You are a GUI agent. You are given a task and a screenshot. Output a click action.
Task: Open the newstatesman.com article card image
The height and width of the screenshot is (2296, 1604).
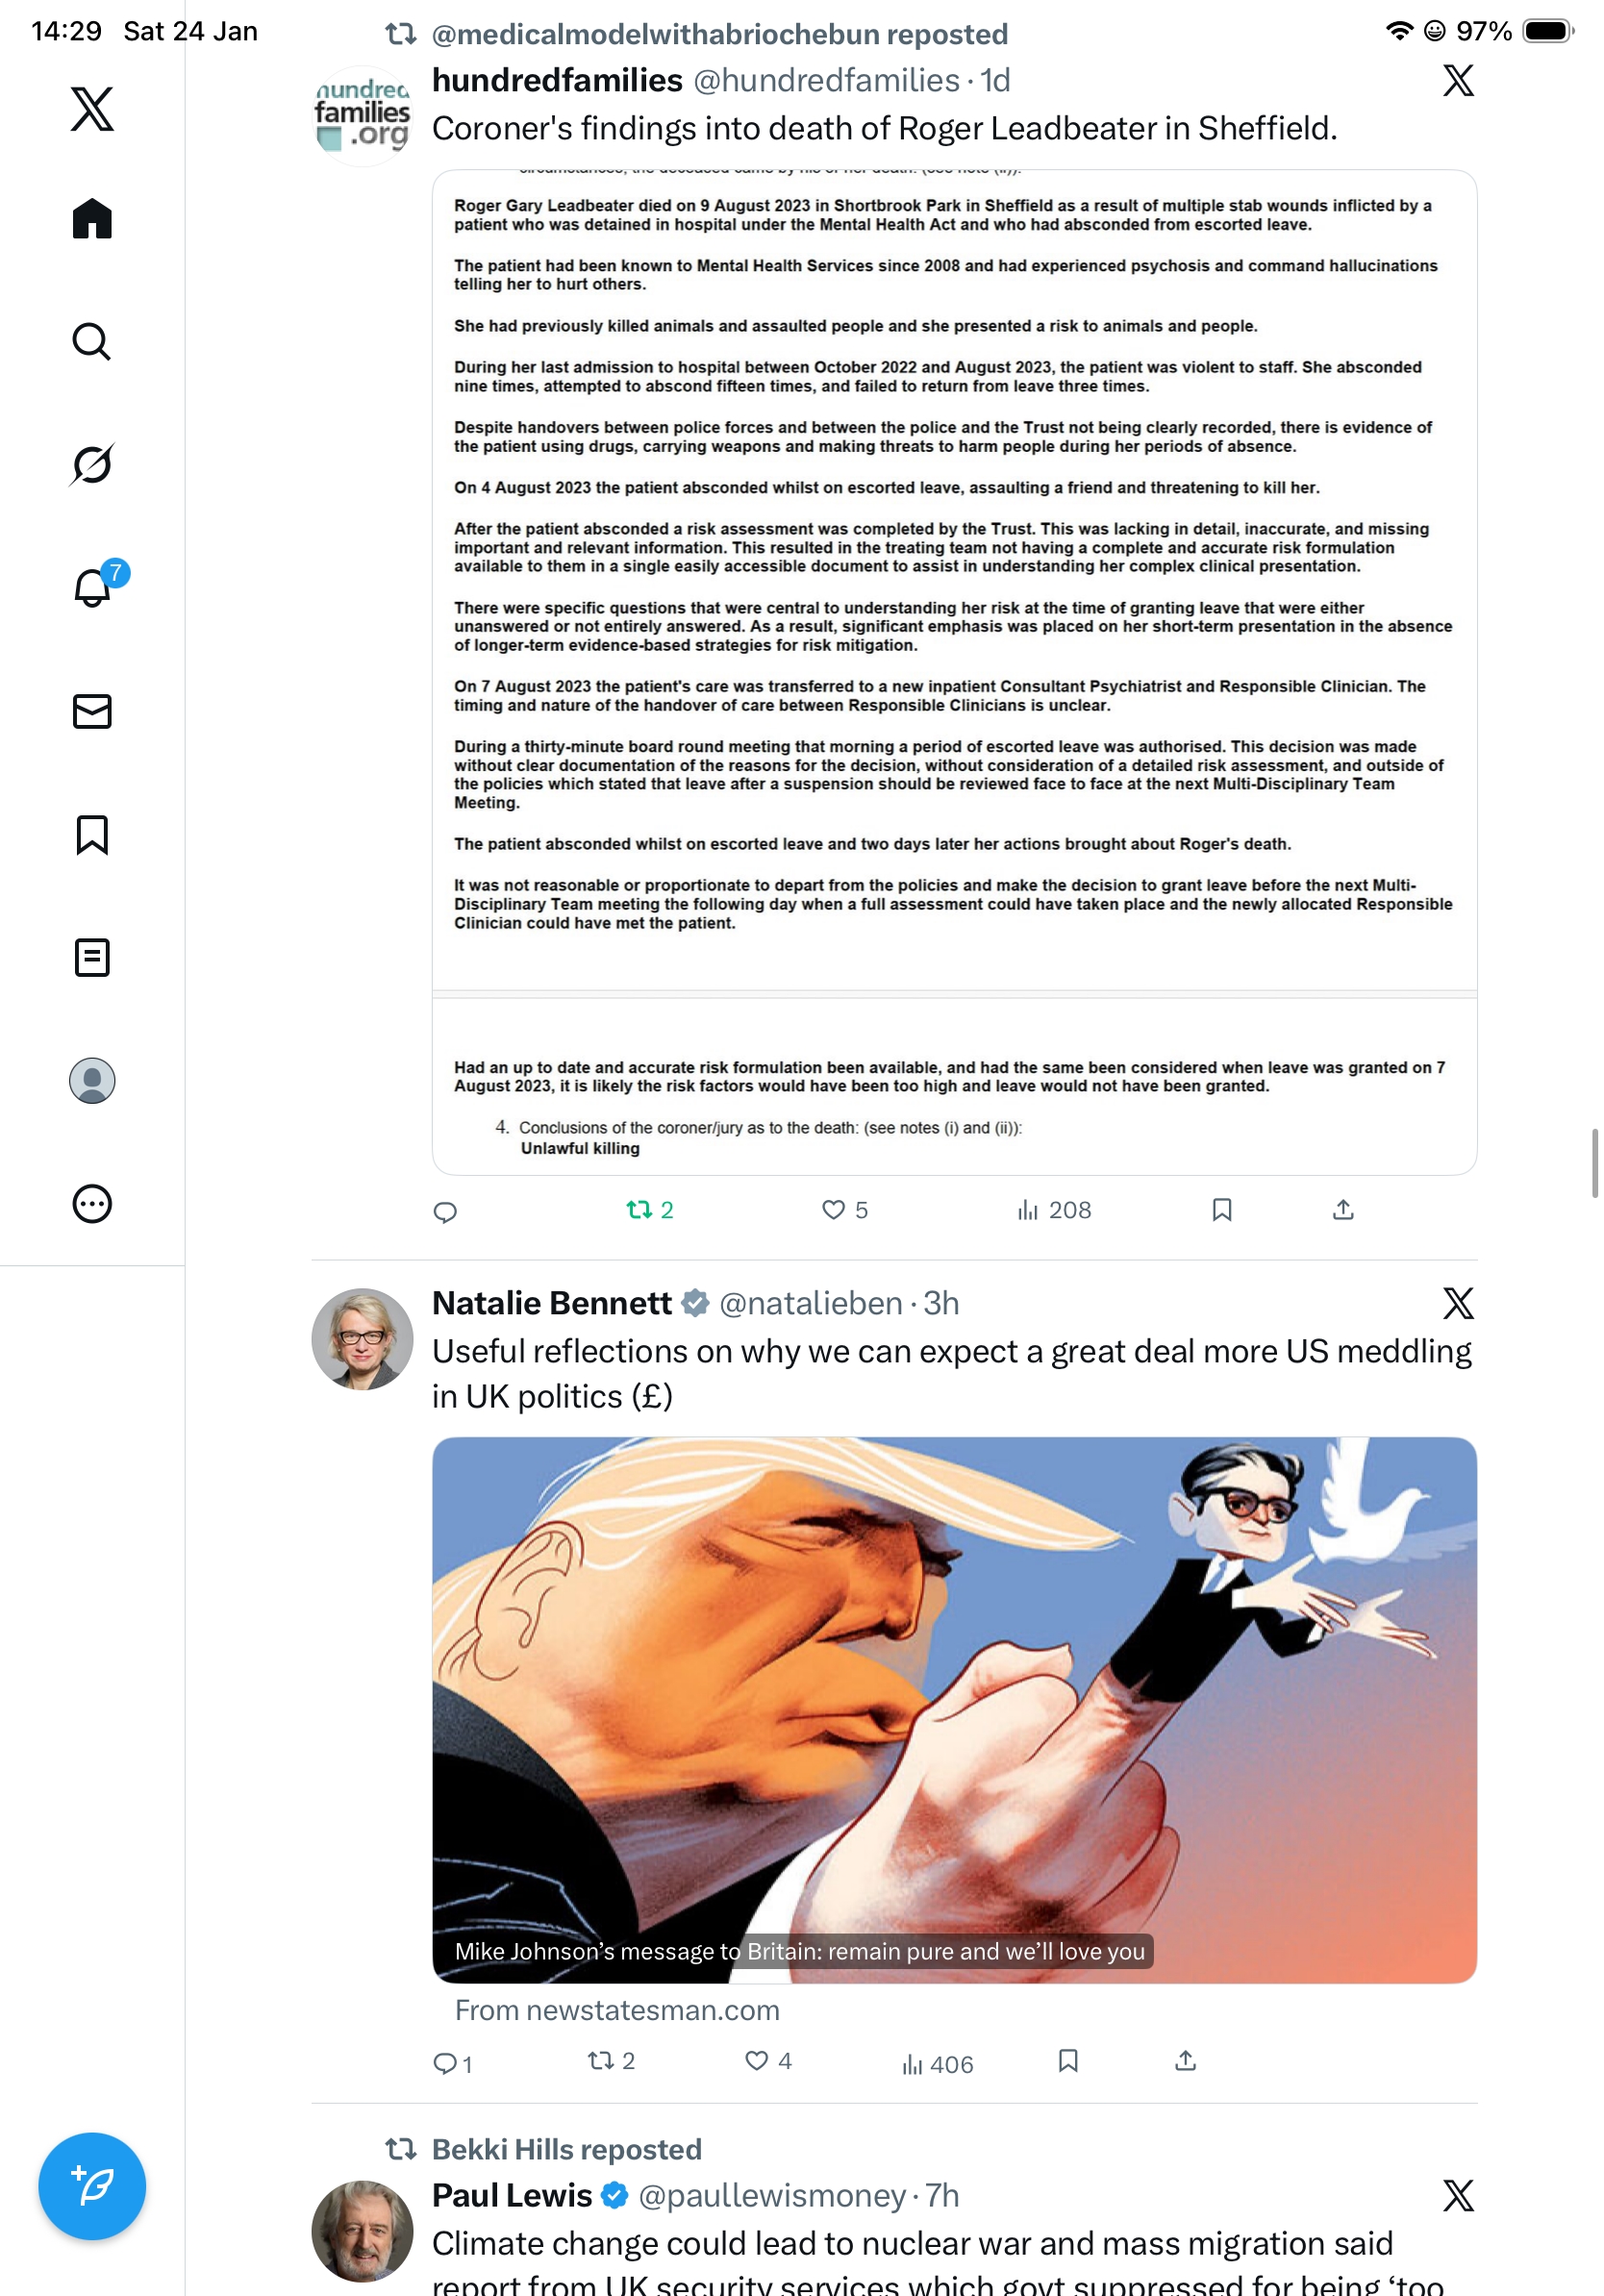(954, 1710)
